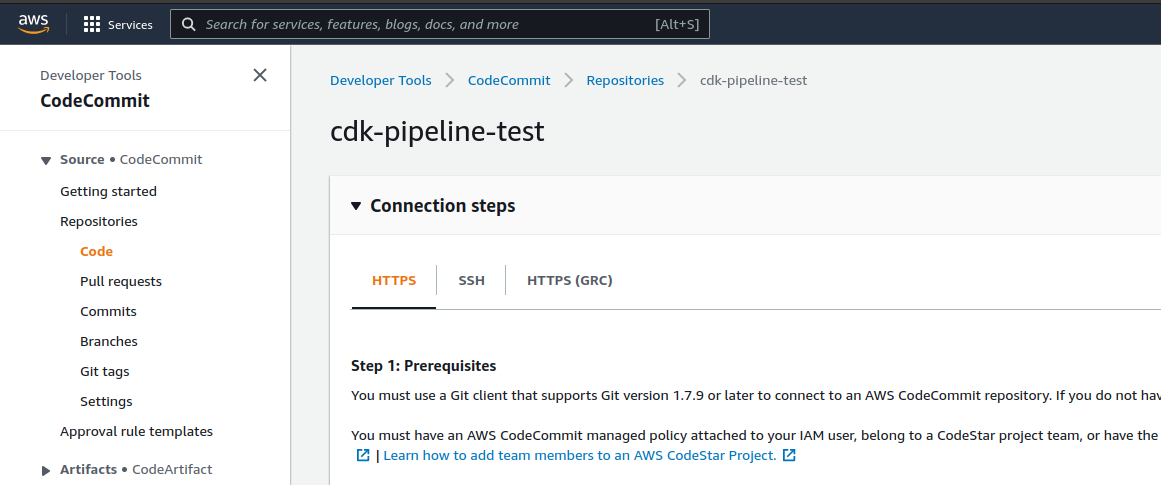1161x485 pixels.
Task: Learn how to add team members link
Action: coord(579,456)
